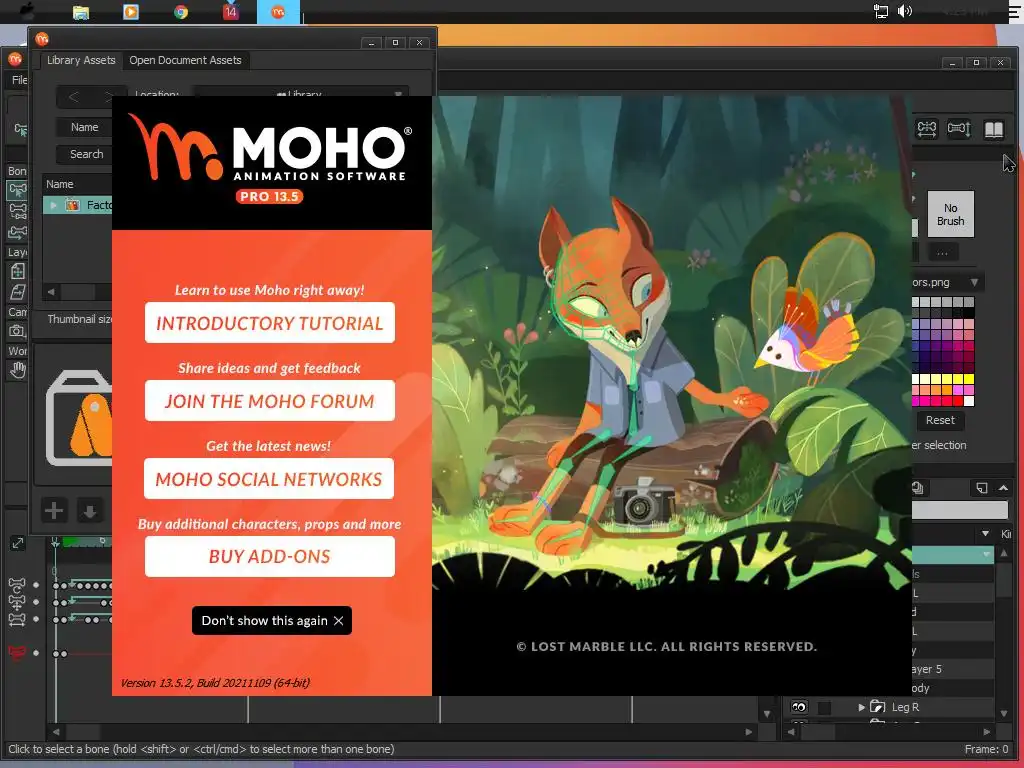This screenshot has height=768, width=1024.
Task: Open Moho Social Networks
Action: [x=269, y=479]
